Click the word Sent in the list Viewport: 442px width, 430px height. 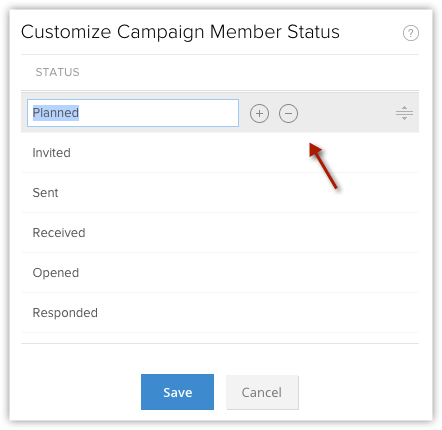(x=45, y=193)
